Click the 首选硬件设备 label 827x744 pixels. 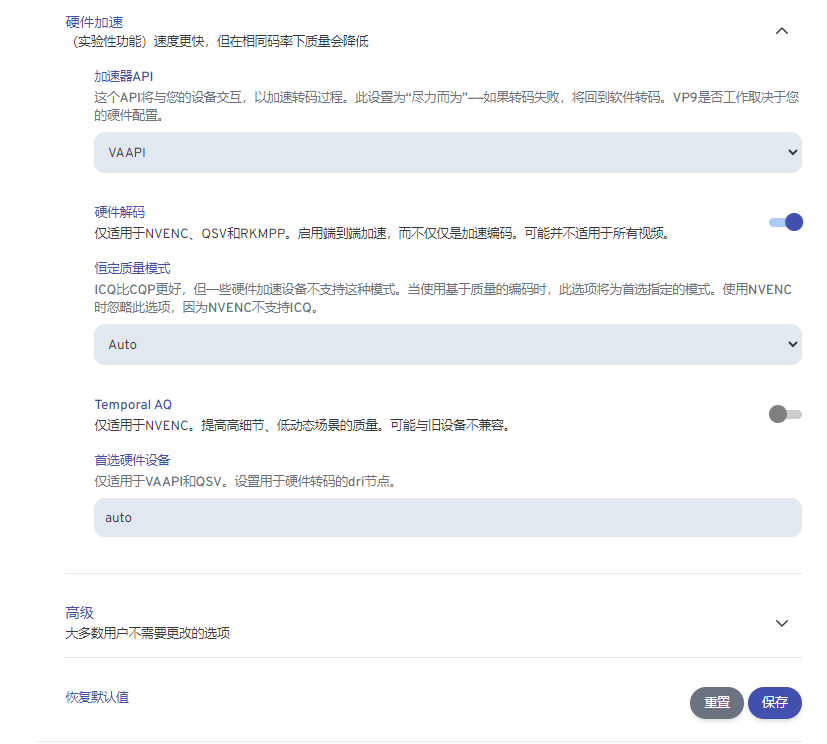132,460
